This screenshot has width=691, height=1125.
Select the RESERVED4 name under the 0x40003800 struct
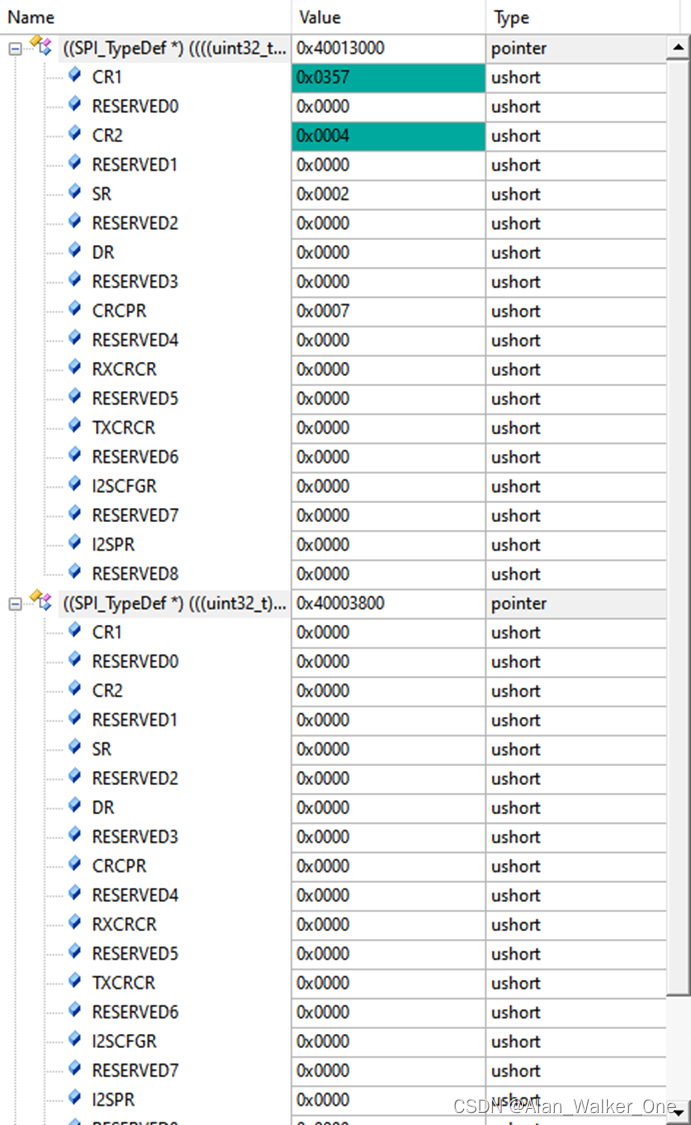[135, 895]
